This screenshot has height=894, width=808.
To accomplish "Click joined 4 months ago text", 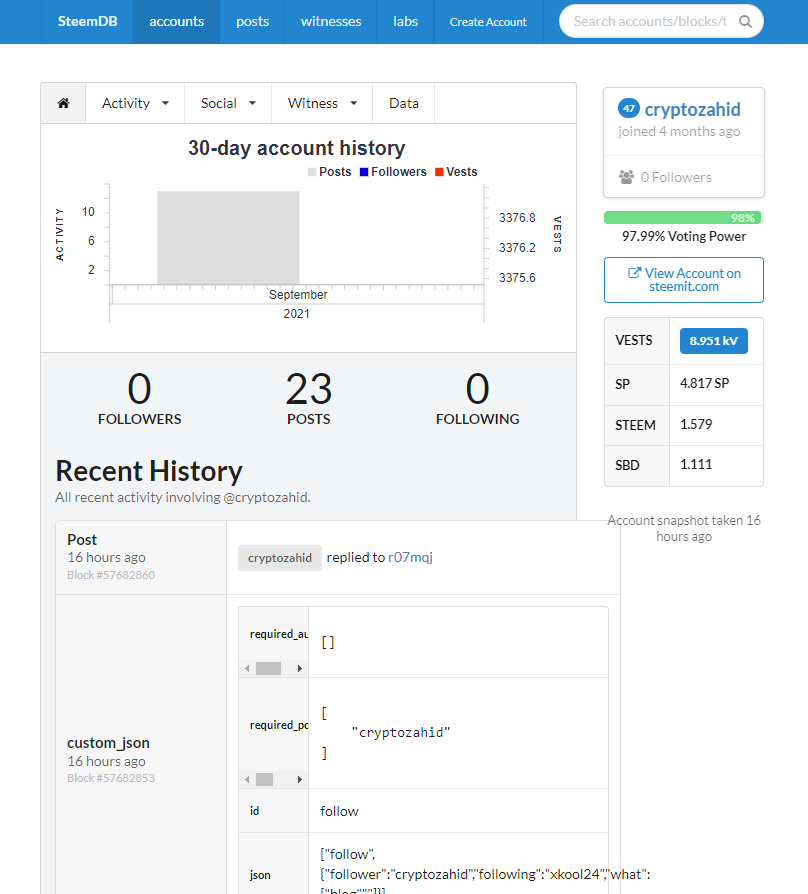I will [x=679, y=131].
